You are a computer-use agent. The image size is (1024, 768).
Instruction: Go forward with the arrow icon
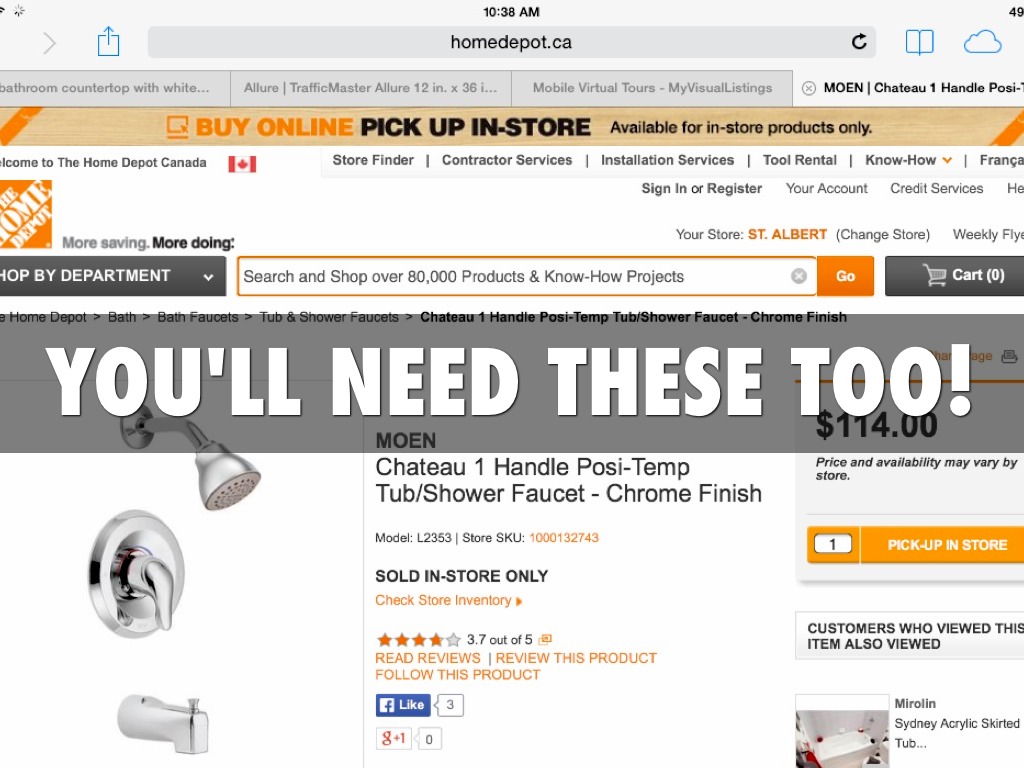tap(50, 43)
